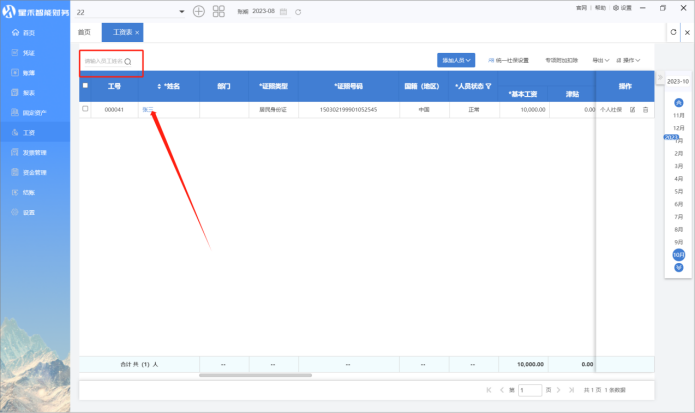Toggle the select-all checkbox in table header
Image resolution: width=695 pixels, height=413 pixels.
pyautogui.click(x=85, y=86)
